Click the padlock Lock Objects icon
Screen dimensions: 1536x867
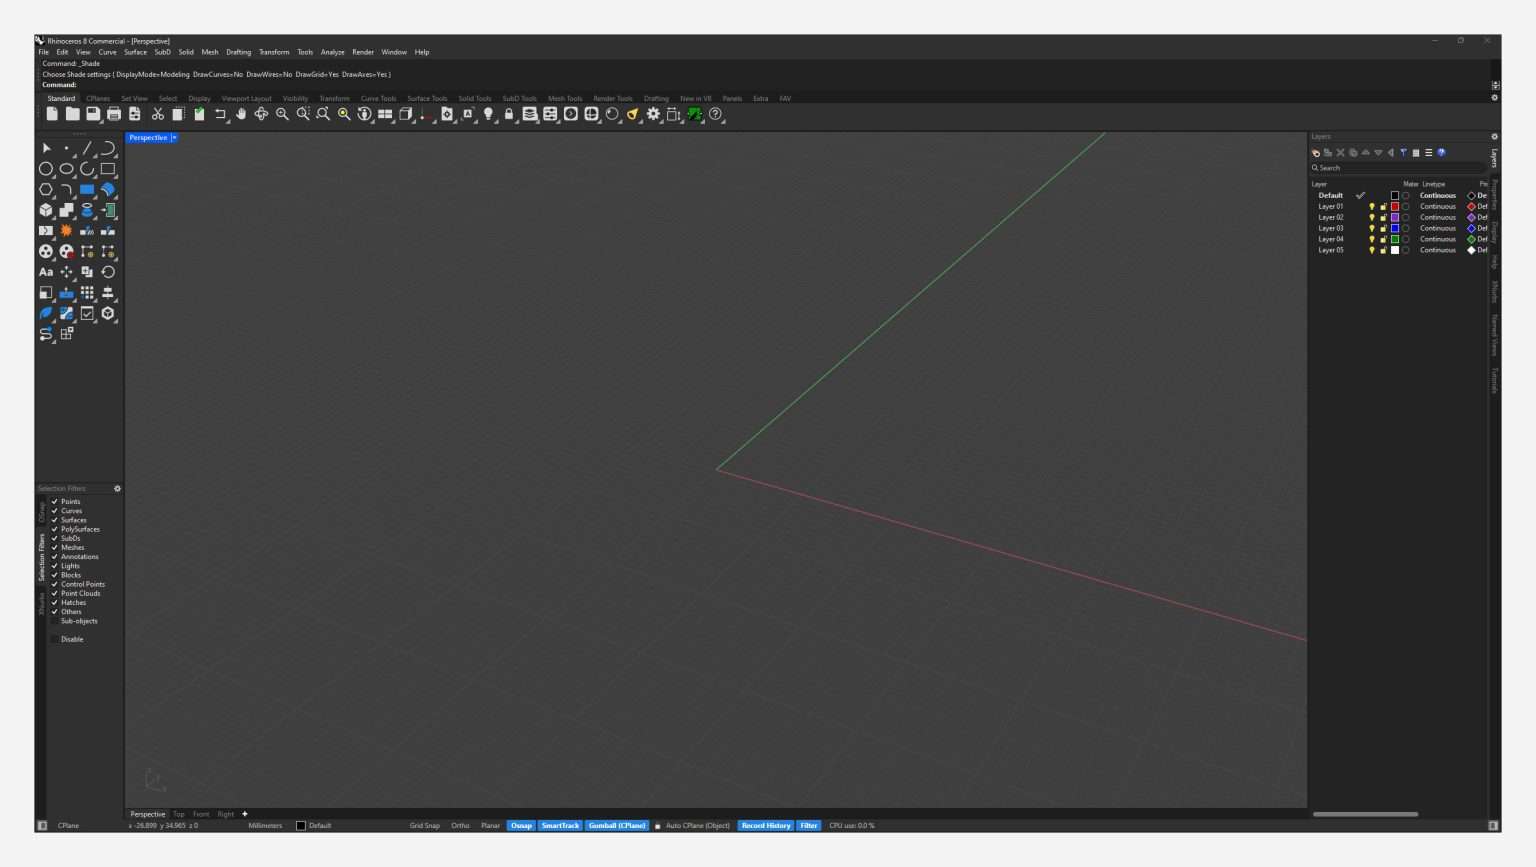(509, 114)
